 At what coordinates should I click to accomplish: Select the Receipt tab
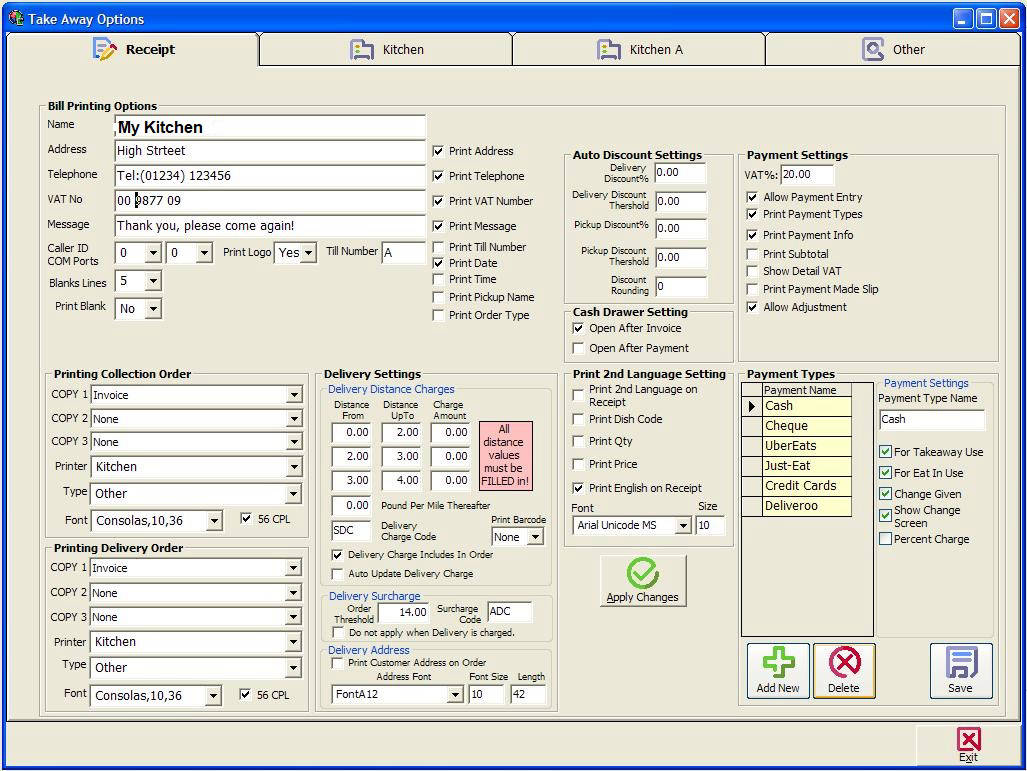[133, 49]
